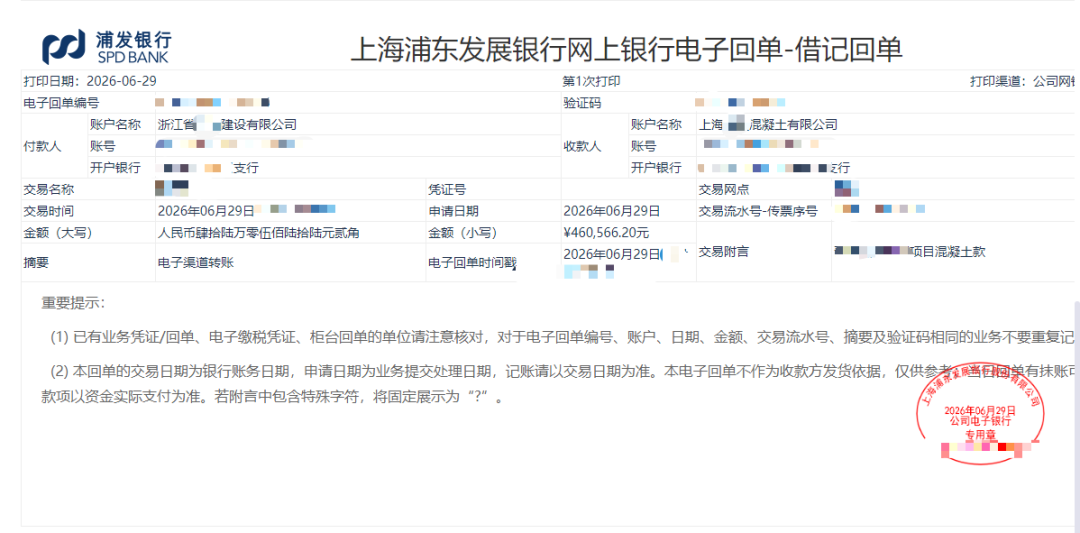Click the 交易流水号-传票序号 label

pos(758,211)
